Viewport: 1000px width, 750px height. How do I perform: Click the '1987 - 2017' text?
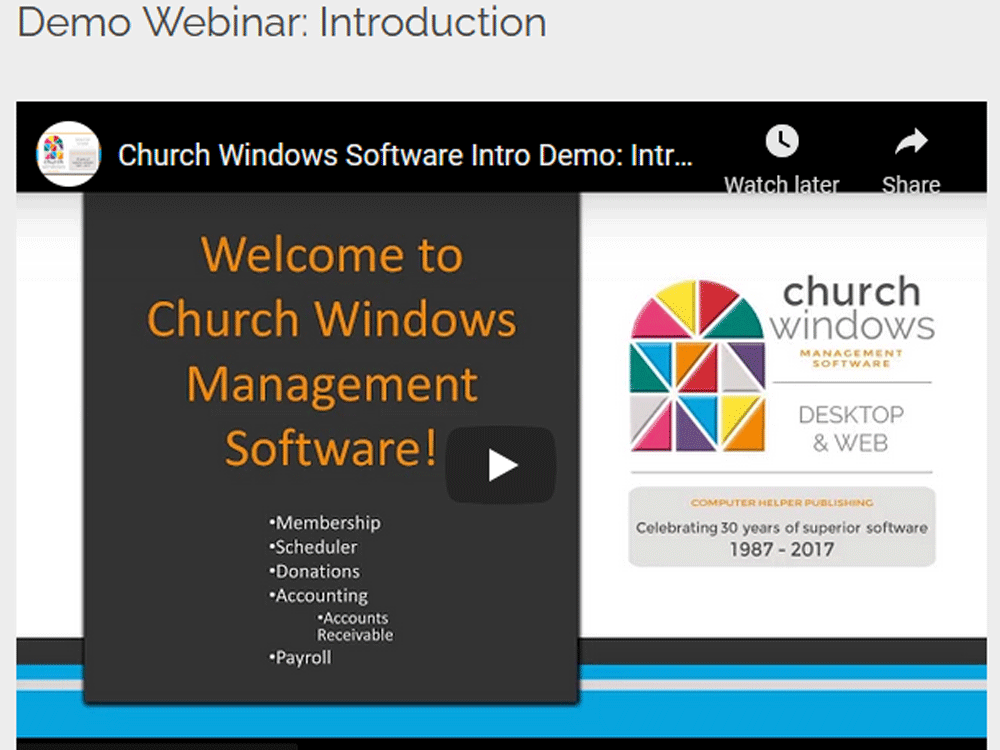[782, 549]
